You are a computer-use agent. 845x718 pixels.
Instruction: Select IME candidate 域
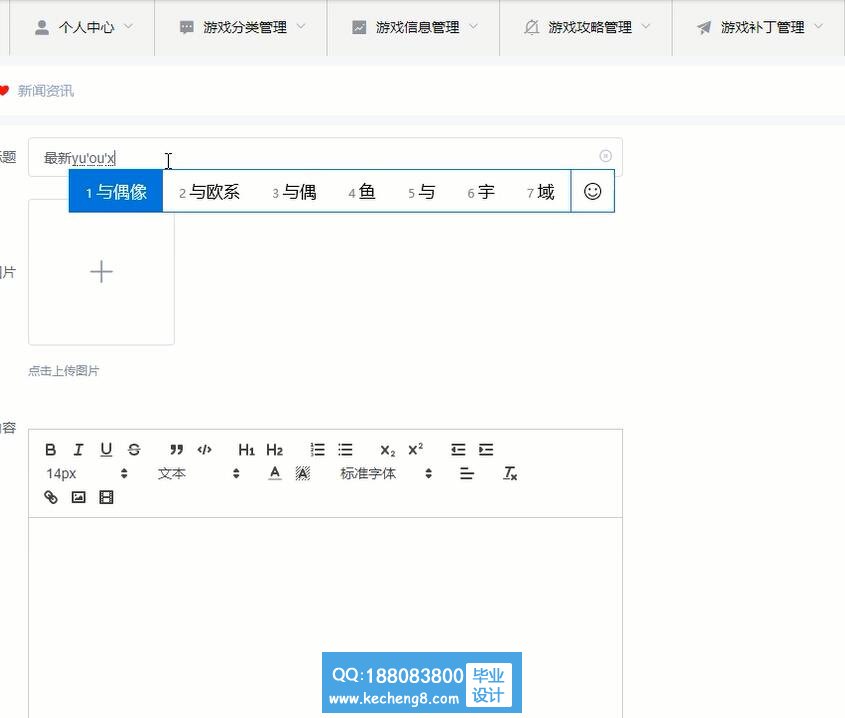541,192
